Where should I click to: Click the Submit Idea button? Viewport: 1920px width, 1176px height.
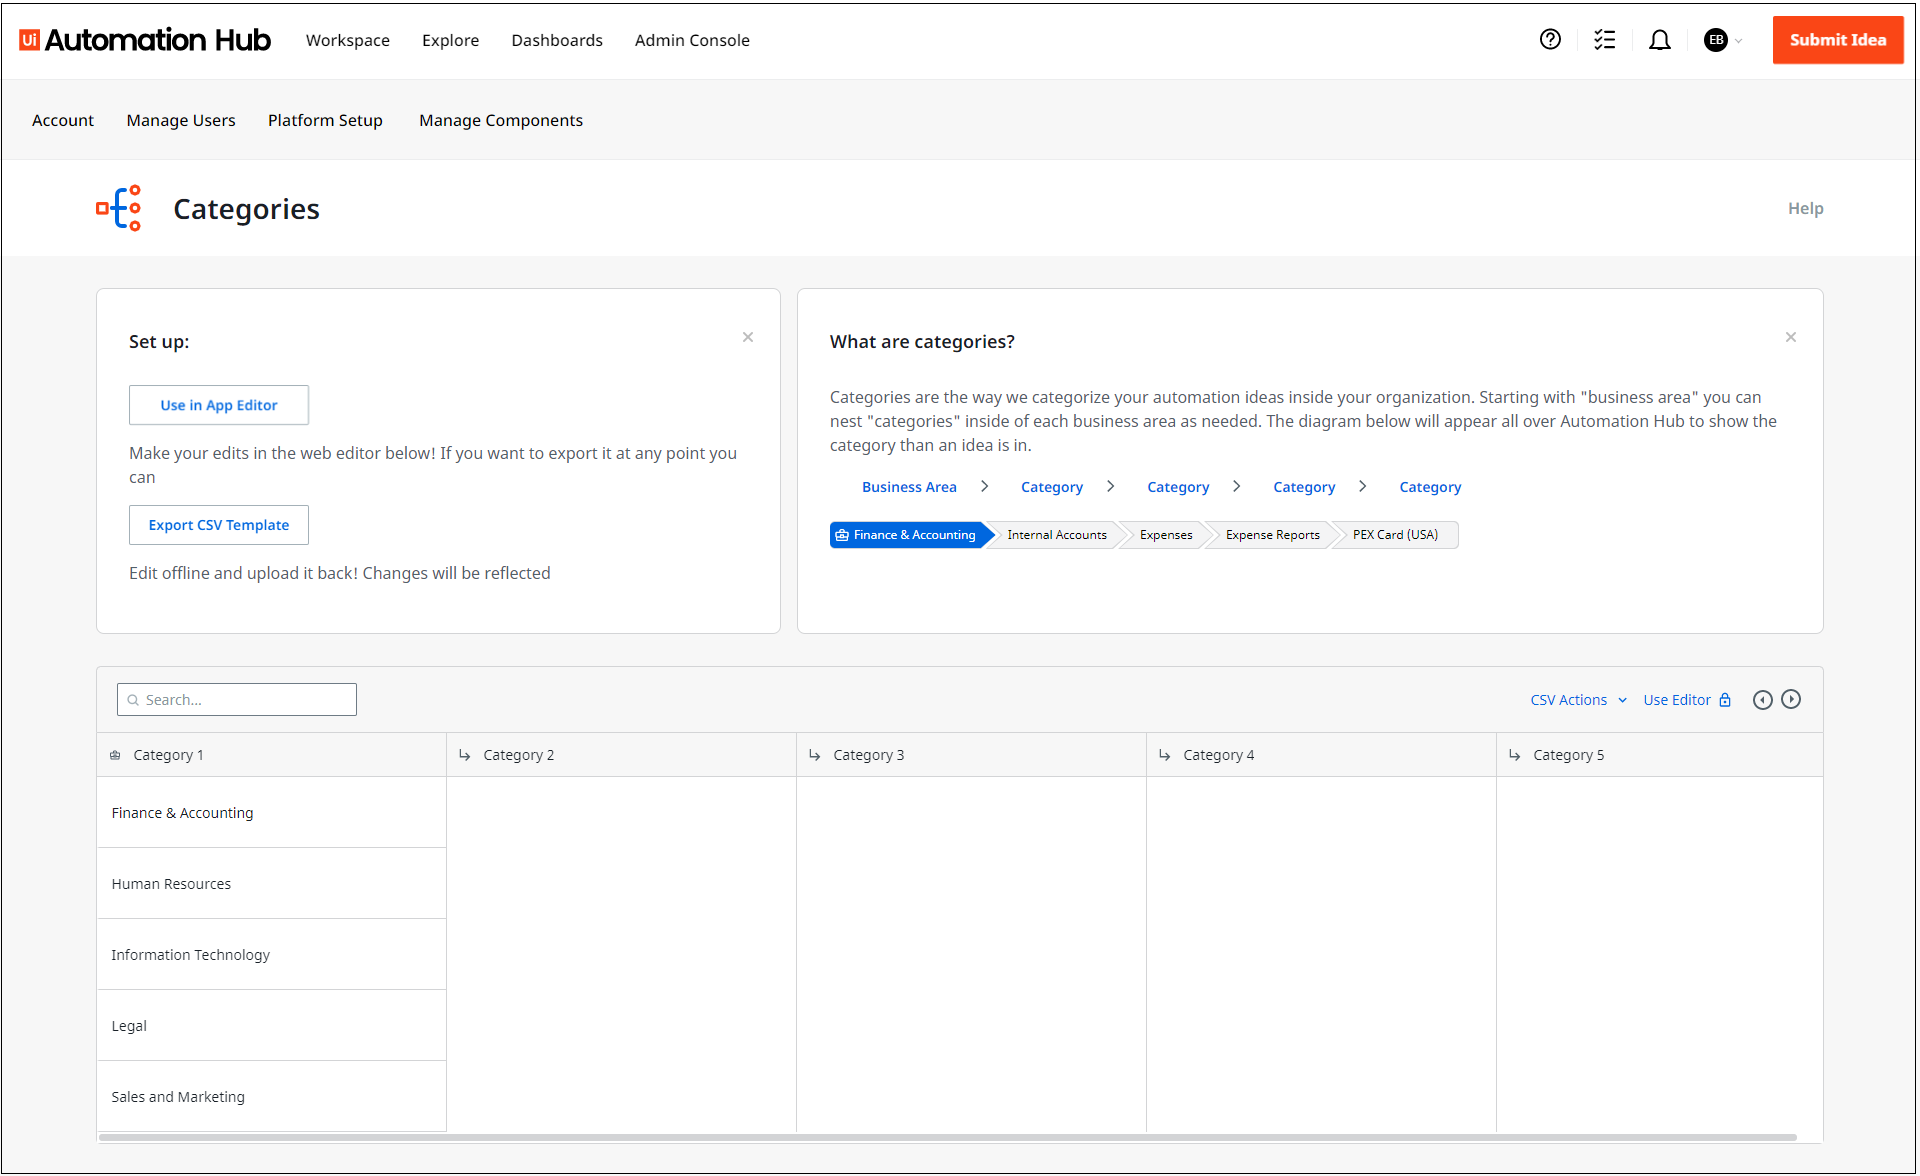[x=1838, y=40]
